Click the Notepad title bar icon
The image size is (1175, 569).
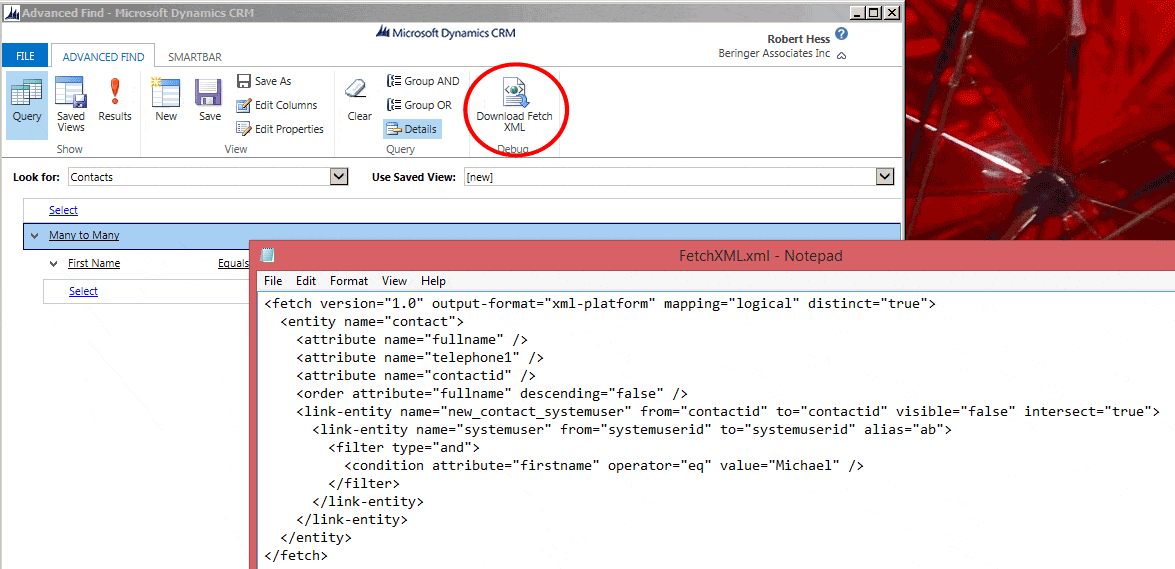click(267, 256)
